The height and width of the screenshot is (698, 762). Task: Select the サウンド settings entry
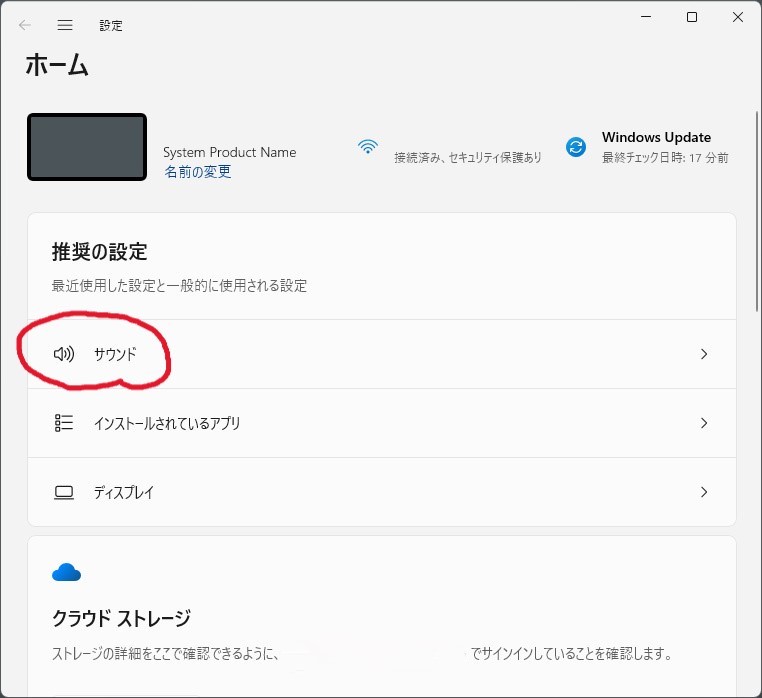pyautogui.click(x=115, y=354)
